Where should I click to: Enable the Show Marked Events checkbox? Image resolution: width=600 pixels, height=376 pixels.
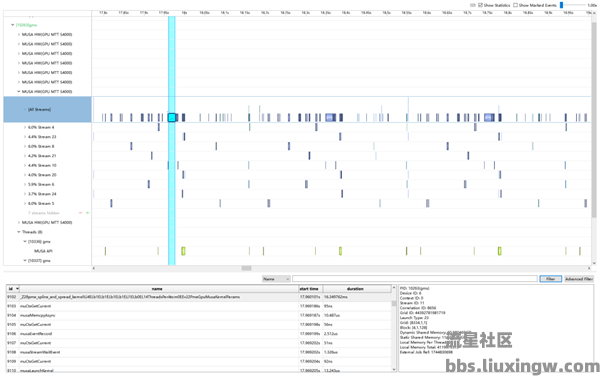pyautogui.click(x=515, y=5)
